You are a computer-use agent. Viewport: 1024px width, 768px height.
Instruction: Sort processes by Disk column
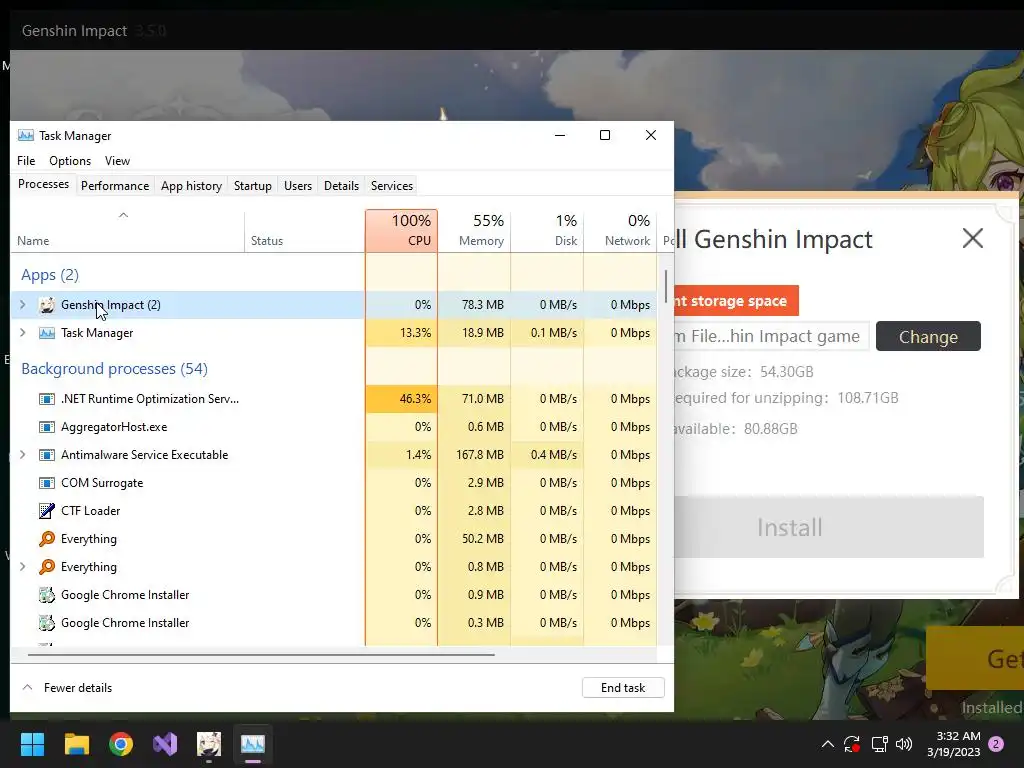click(547, 231)
